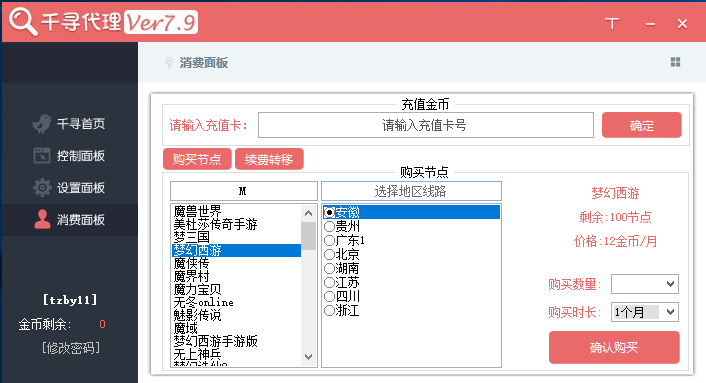Viewport: 706px width, 383px height.
Task: Click the 选择地区线路 field
Action: coord(411,191)
